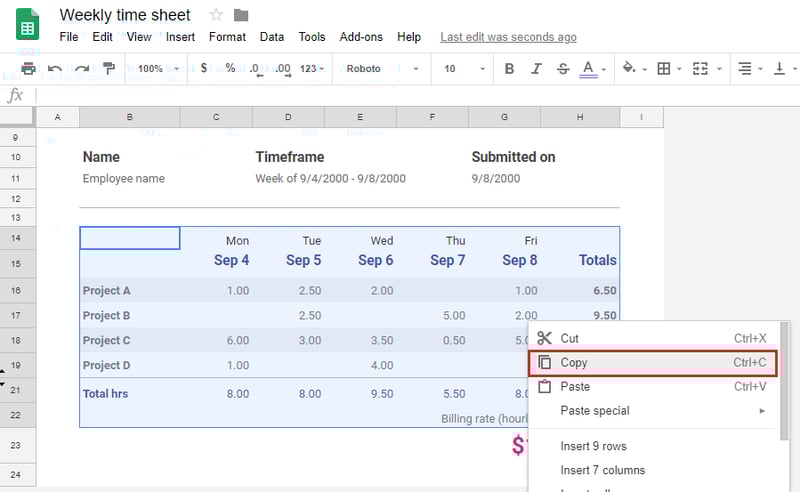This screenshot has height=492, width=800.
Task: Click the Project A cell
Action: [130, 290]
